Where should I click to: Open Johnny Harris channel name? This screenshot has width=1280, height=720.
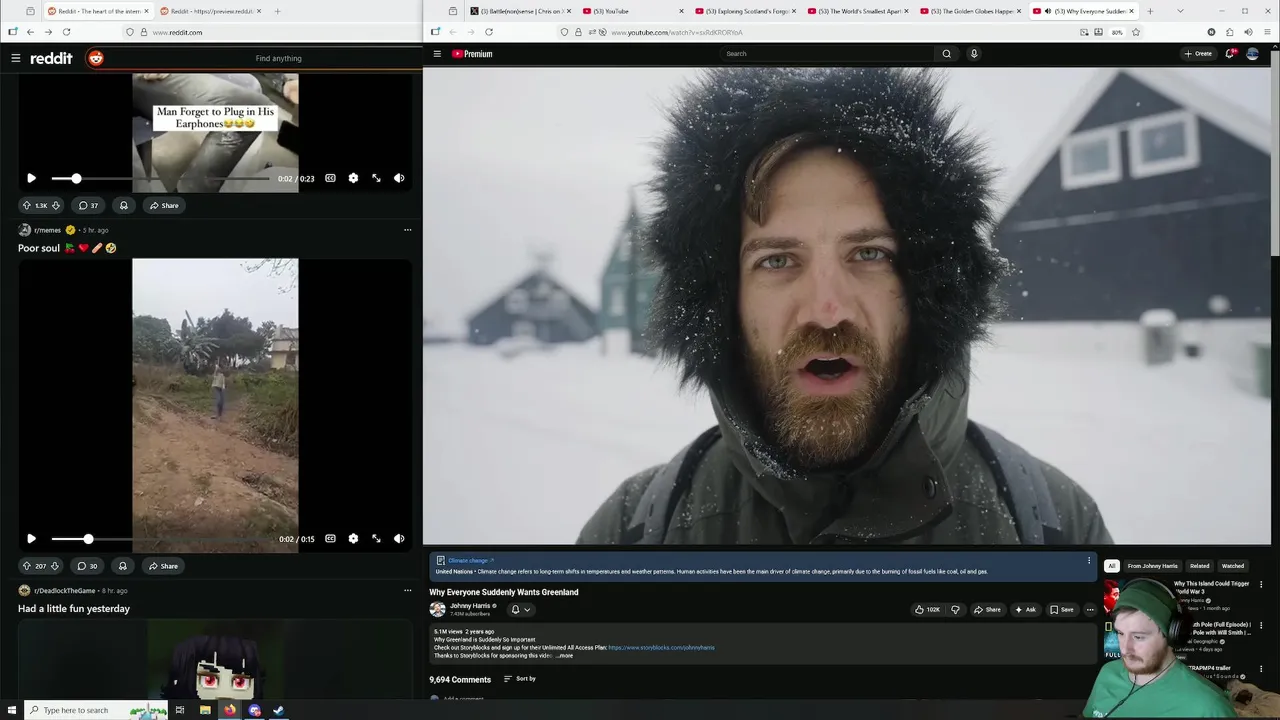pyautogui.click(x=470, y=606)
